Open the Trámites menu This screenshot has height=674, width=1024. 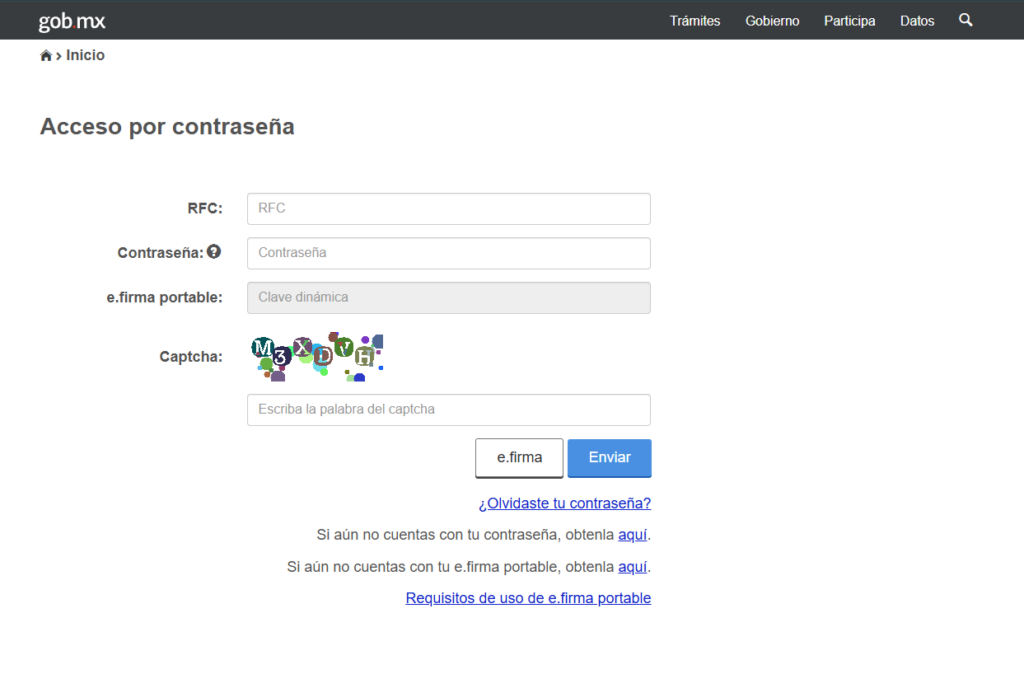coord(694,21)
